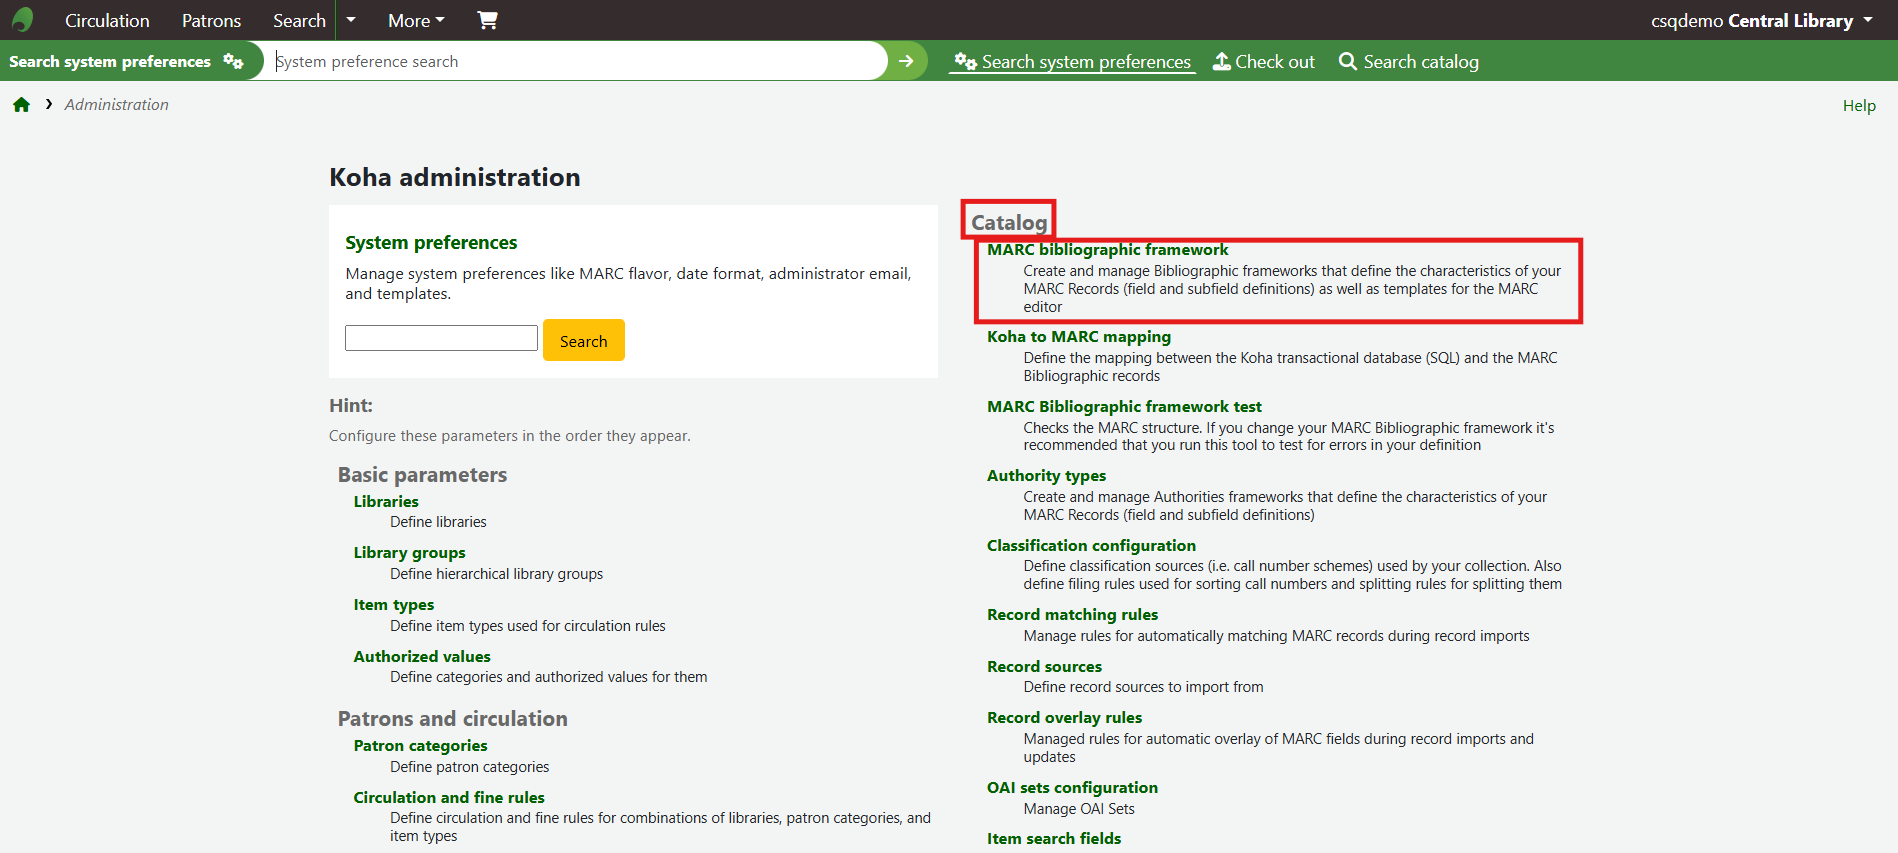This screenshot has height=853, width=1898.
Task: Select the Search catalog option in the search bar
Action: coord(1408,62)
